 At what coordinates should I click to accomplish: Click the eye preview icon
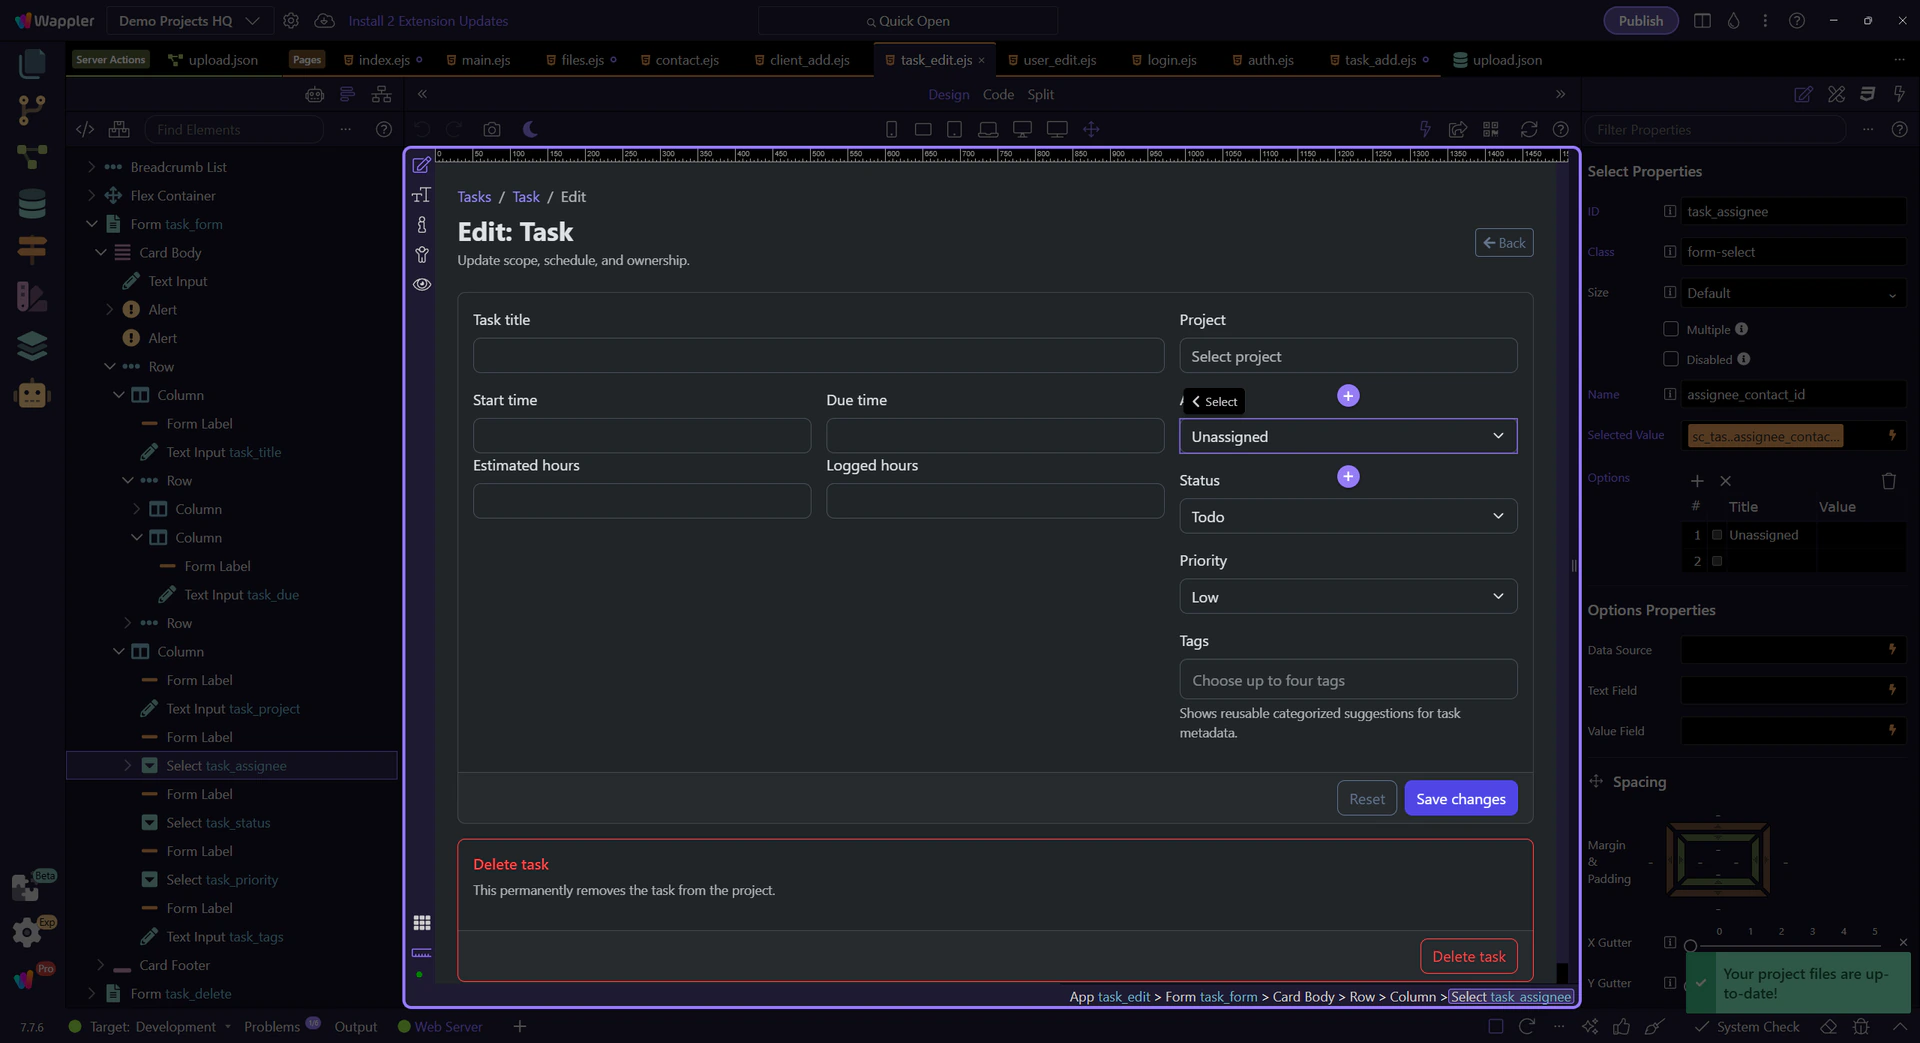(422, 284)
